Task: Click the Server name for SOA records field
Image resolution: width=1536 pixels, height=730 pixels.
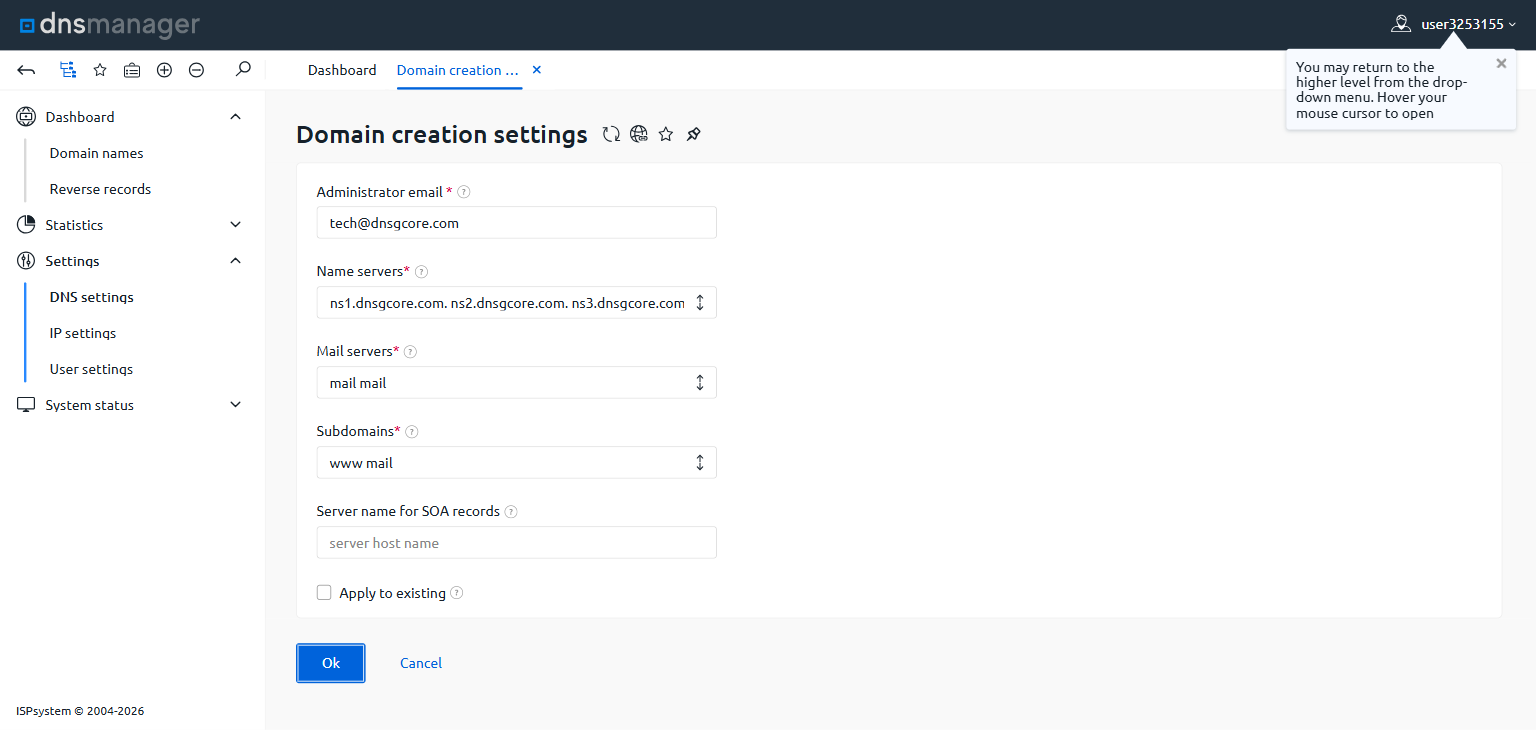Action: coord(517,543)
